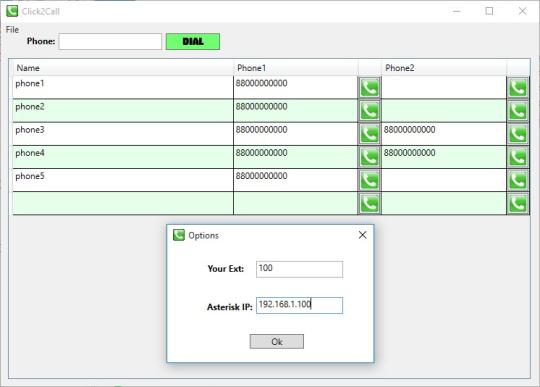Call Phone2 number for phone3 row

[518, 134]
